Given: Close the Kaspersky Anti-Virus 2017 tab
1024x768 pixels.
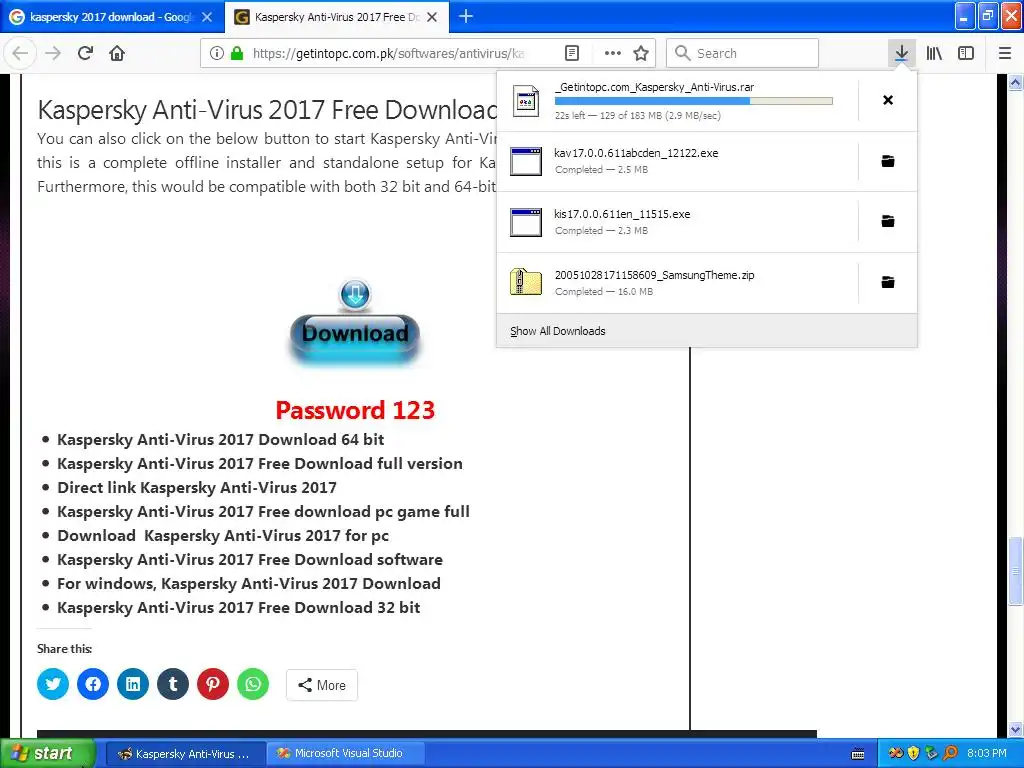Looking at the screenshot, I should [x=432, y=17].
